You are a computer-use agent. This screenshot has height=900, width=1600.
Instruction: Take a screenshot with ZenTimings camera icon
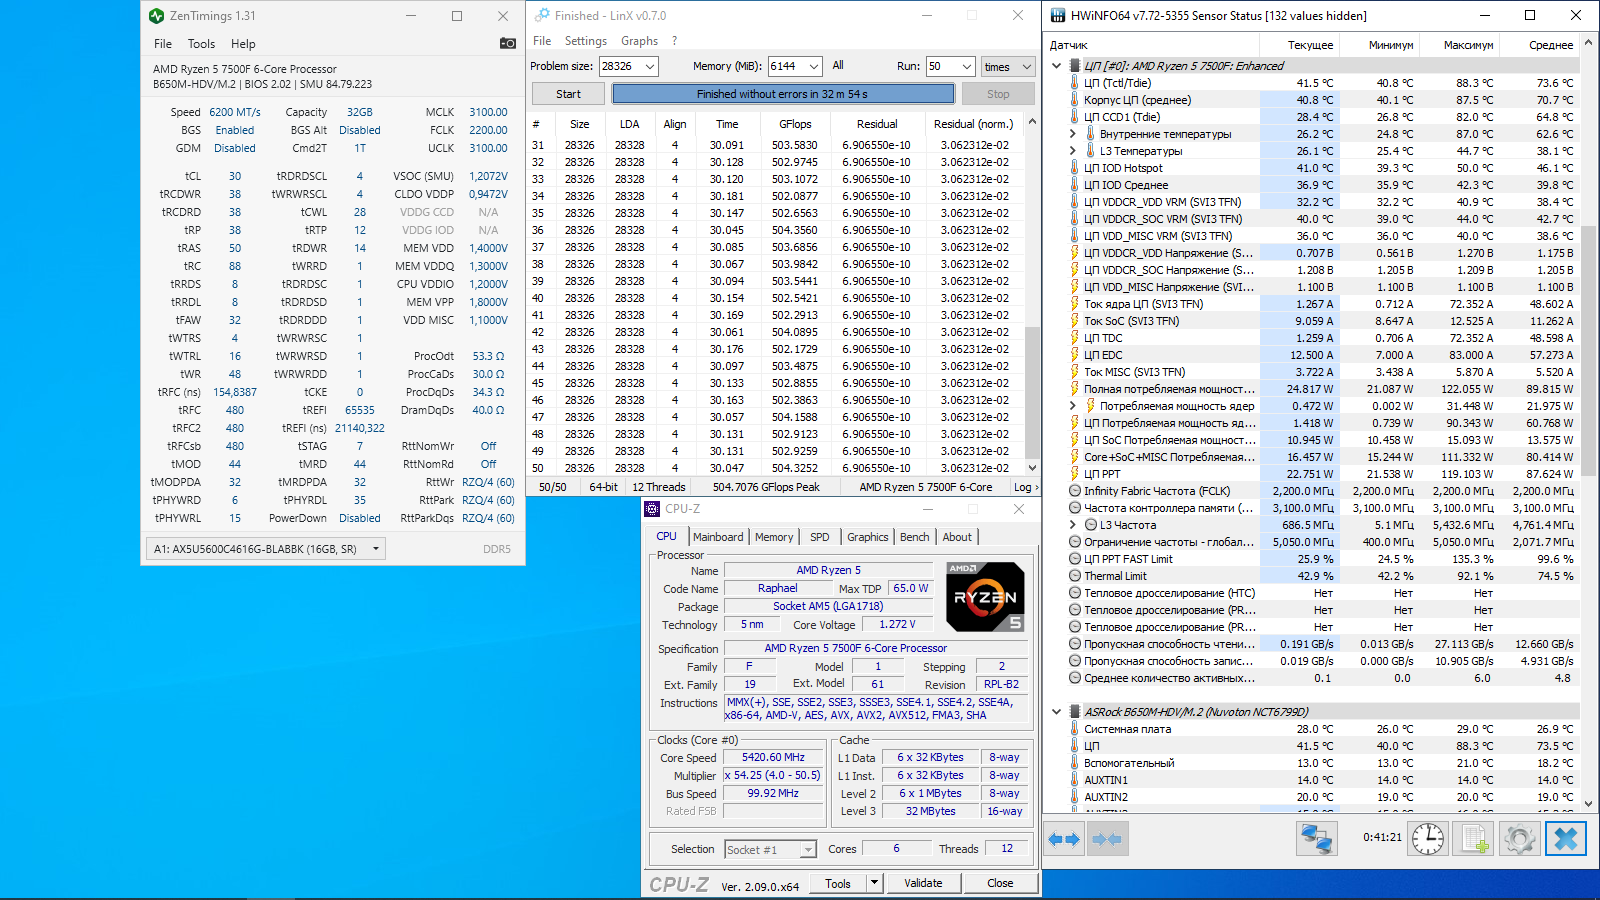coord(508,43)
